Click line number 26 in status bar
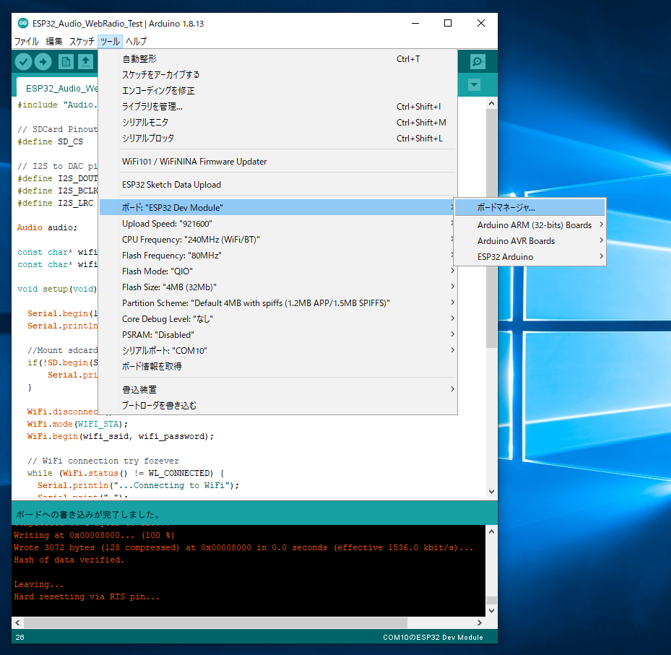This screenshot has width=671, height=655. 20,637
